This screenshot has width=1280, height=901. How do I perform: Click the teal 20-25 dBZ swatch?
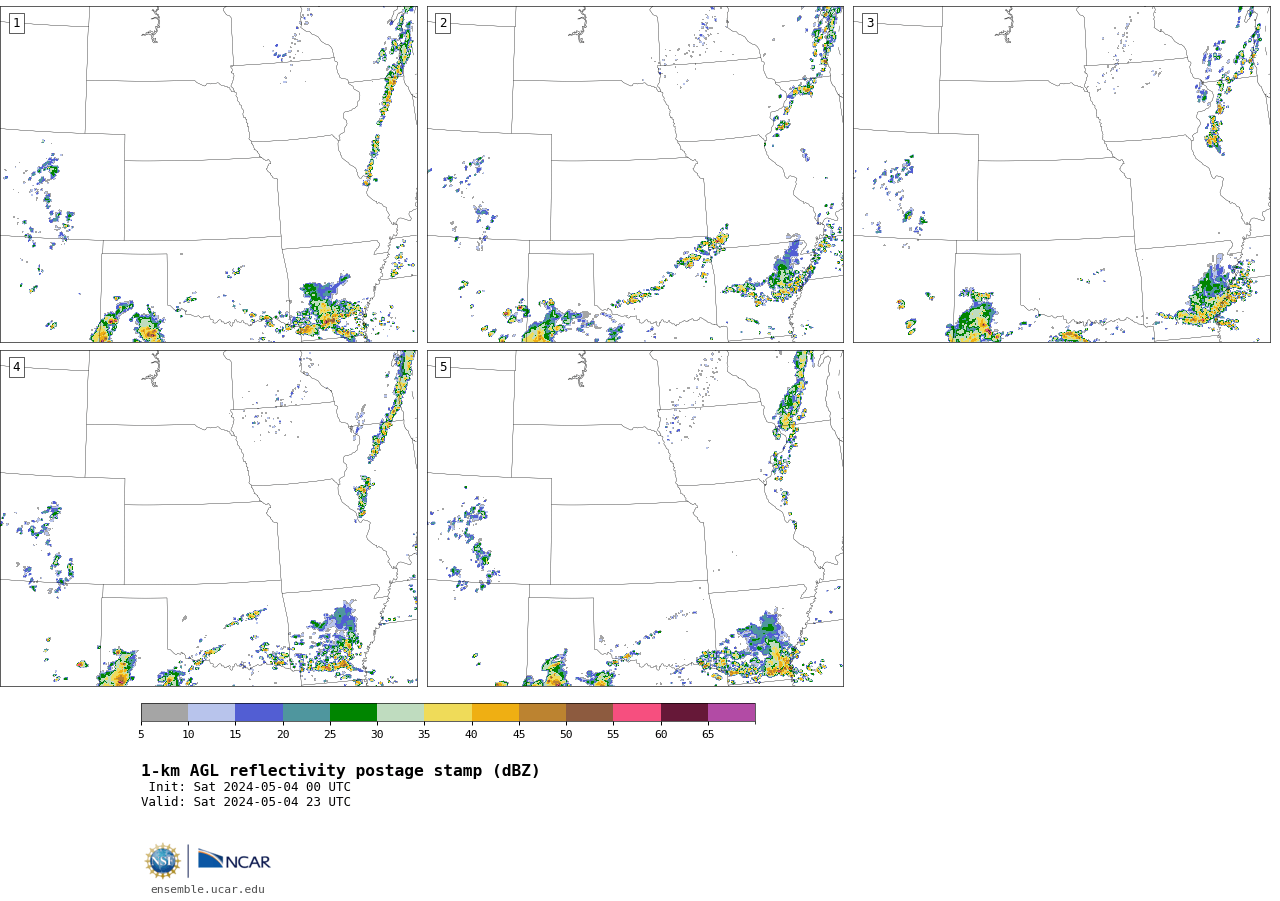point(306,713)
